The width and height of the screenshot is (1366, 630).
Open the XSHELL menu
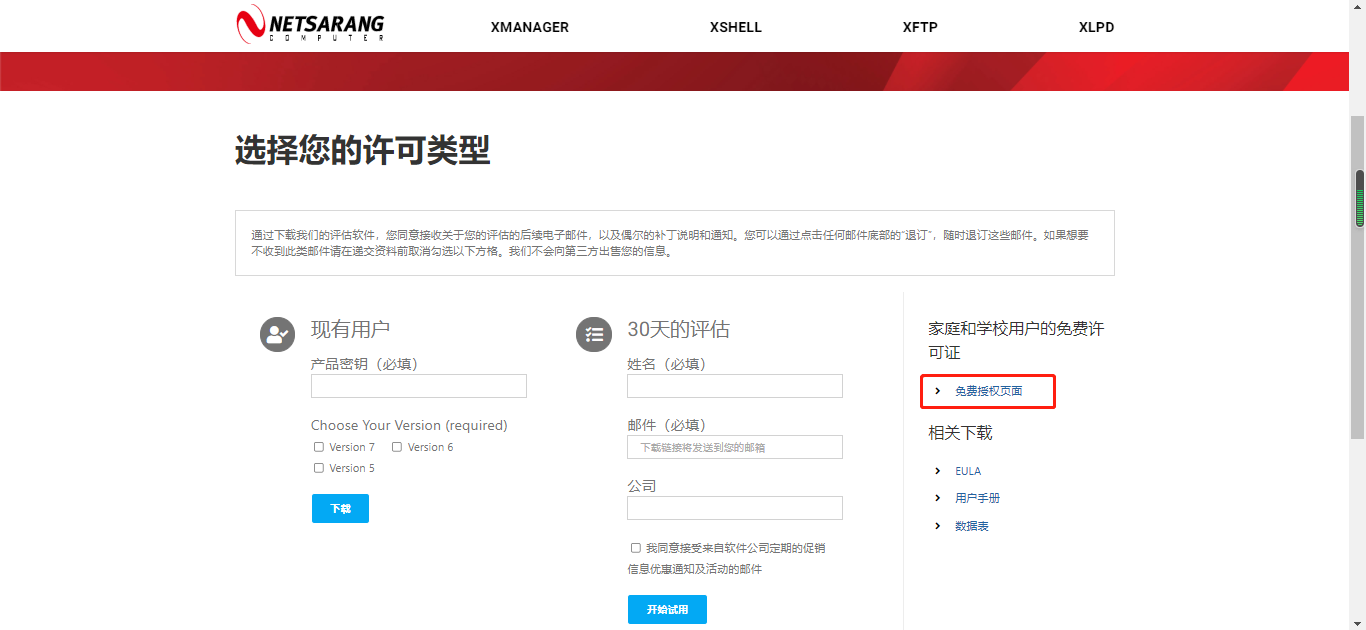pyautogui.click(x=736, y=27)
